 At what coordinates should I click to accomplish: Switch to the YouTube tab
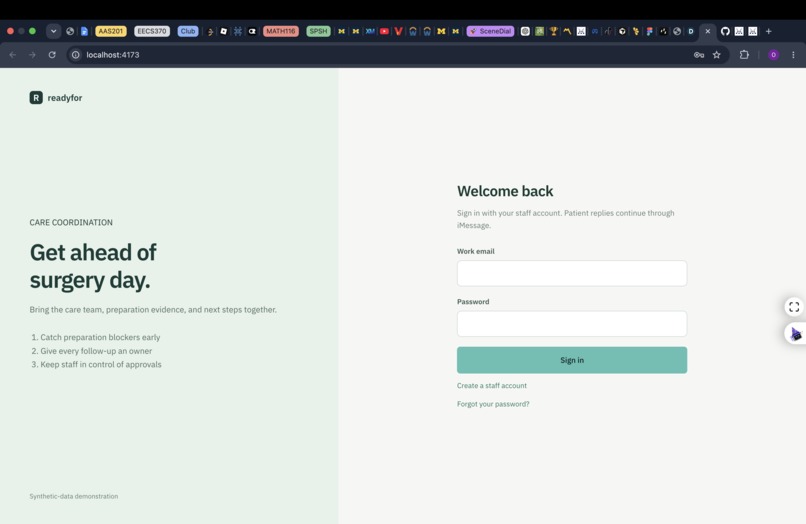click(x=384, y=31)
